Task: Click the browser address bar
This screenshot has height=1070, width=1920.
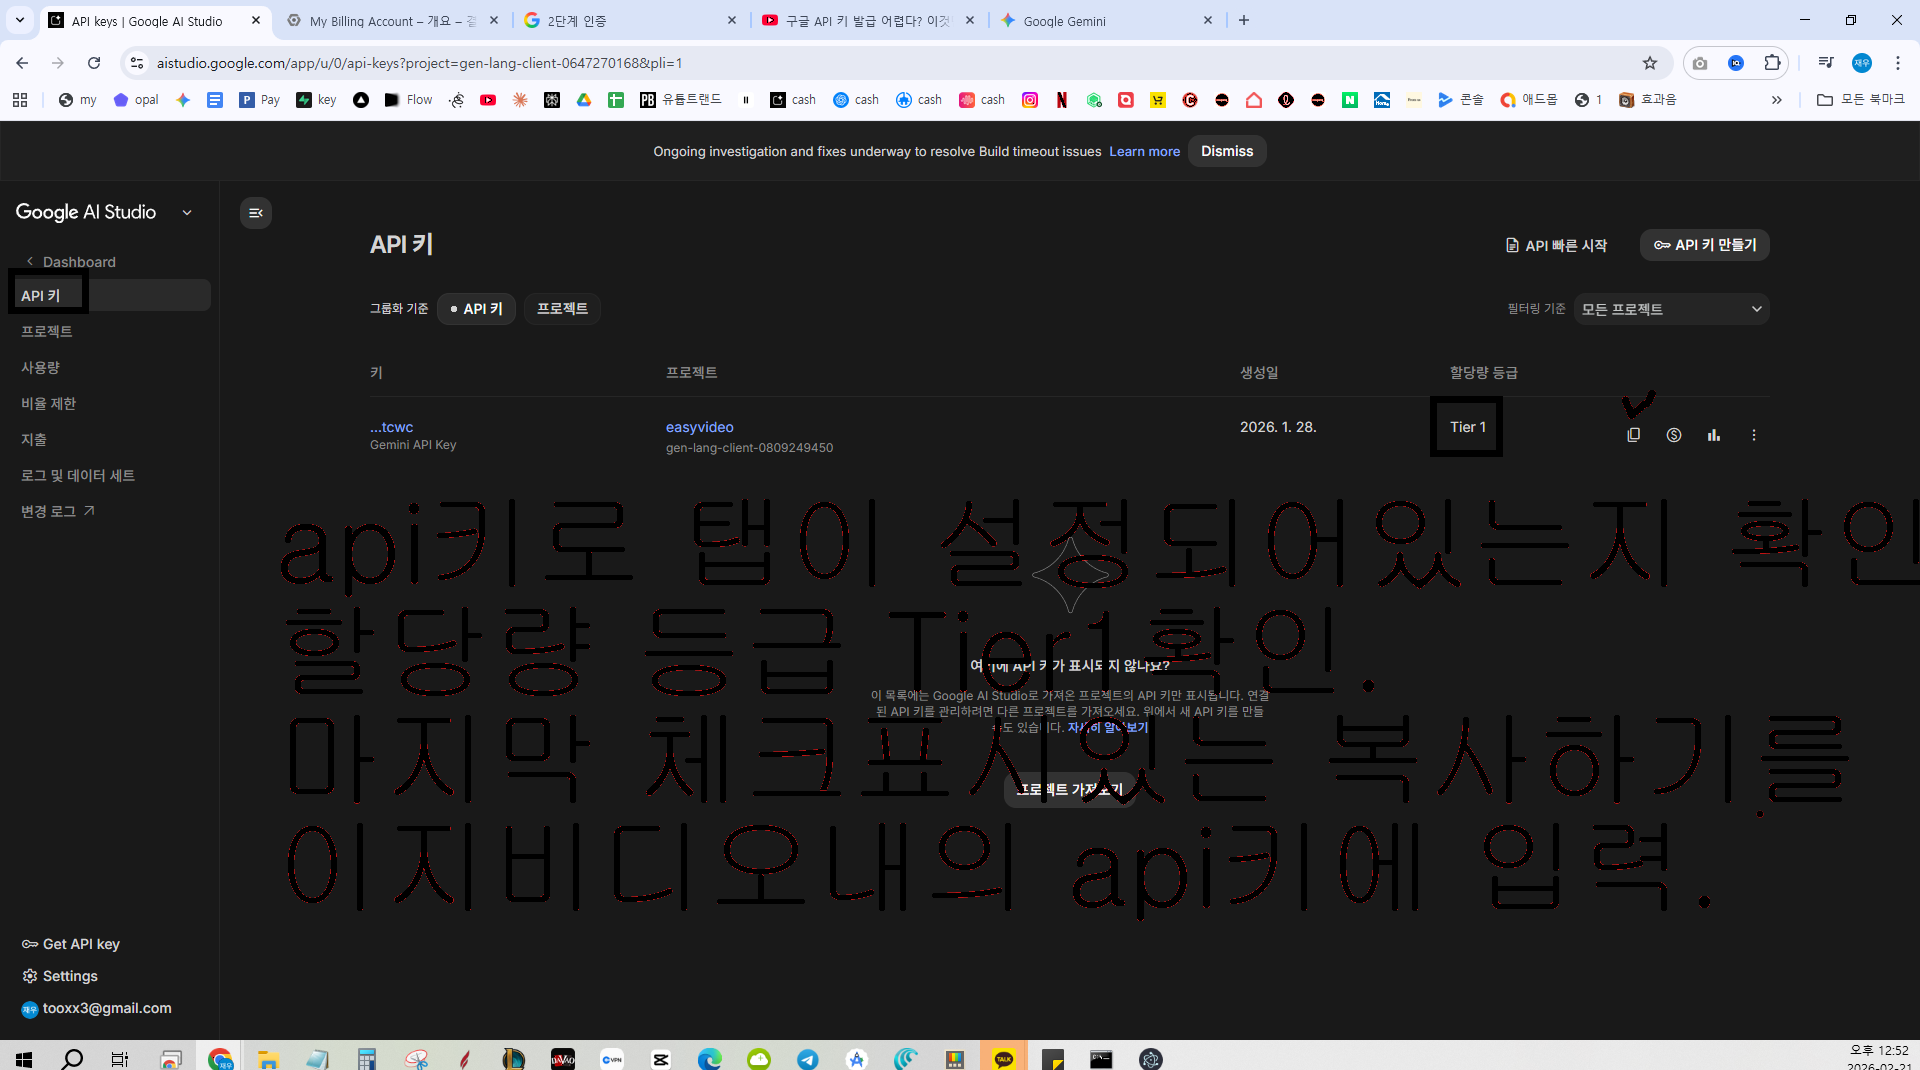Action: tap(890, 63)
